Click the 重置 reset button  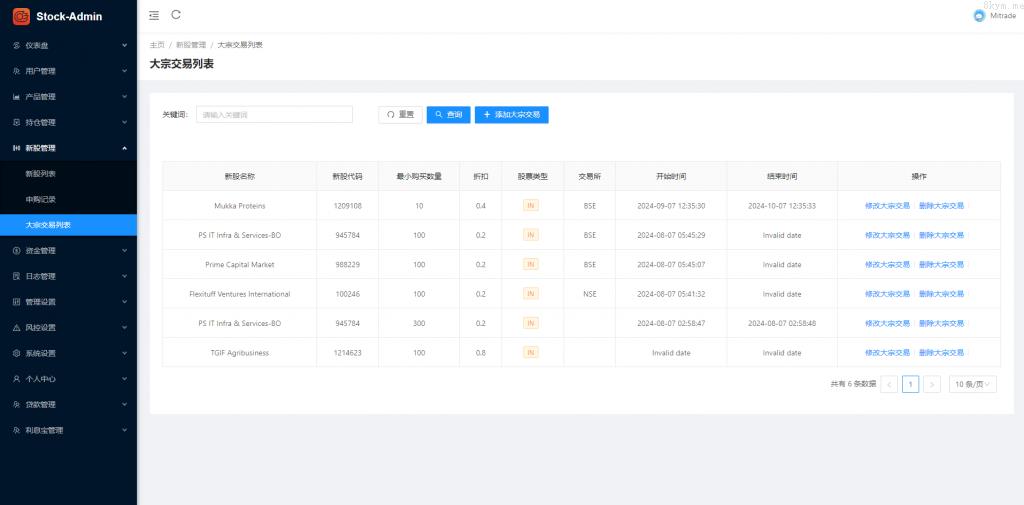click(x=400, y=115)
